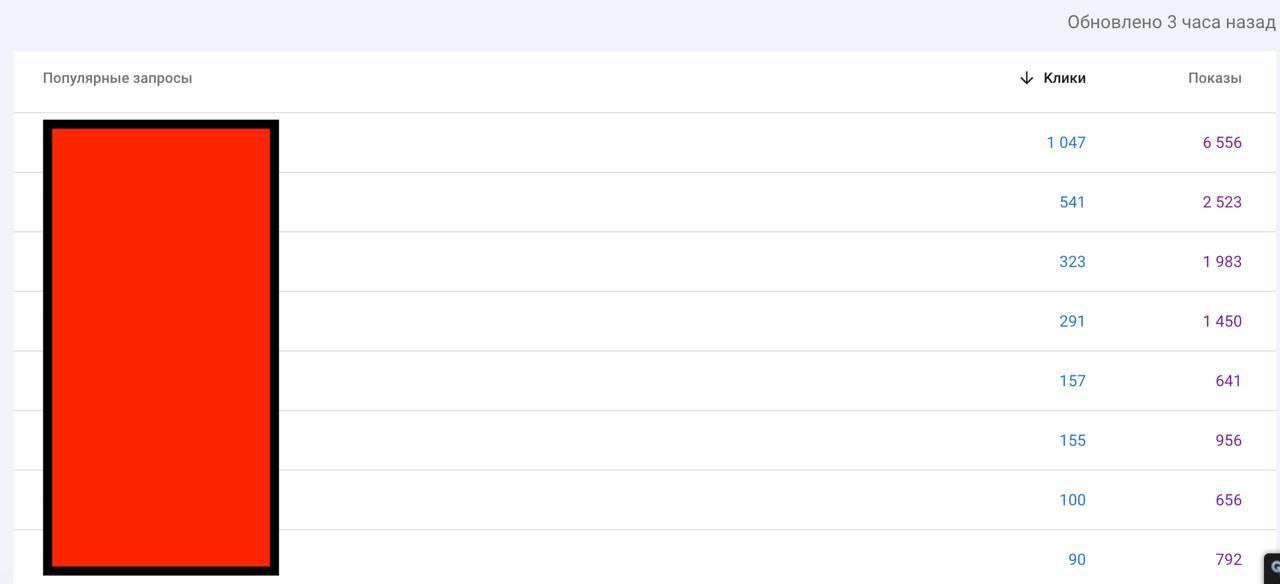Select the 641 impressions value
This screenshot has width=1280, height=584.
point(1228,381)
